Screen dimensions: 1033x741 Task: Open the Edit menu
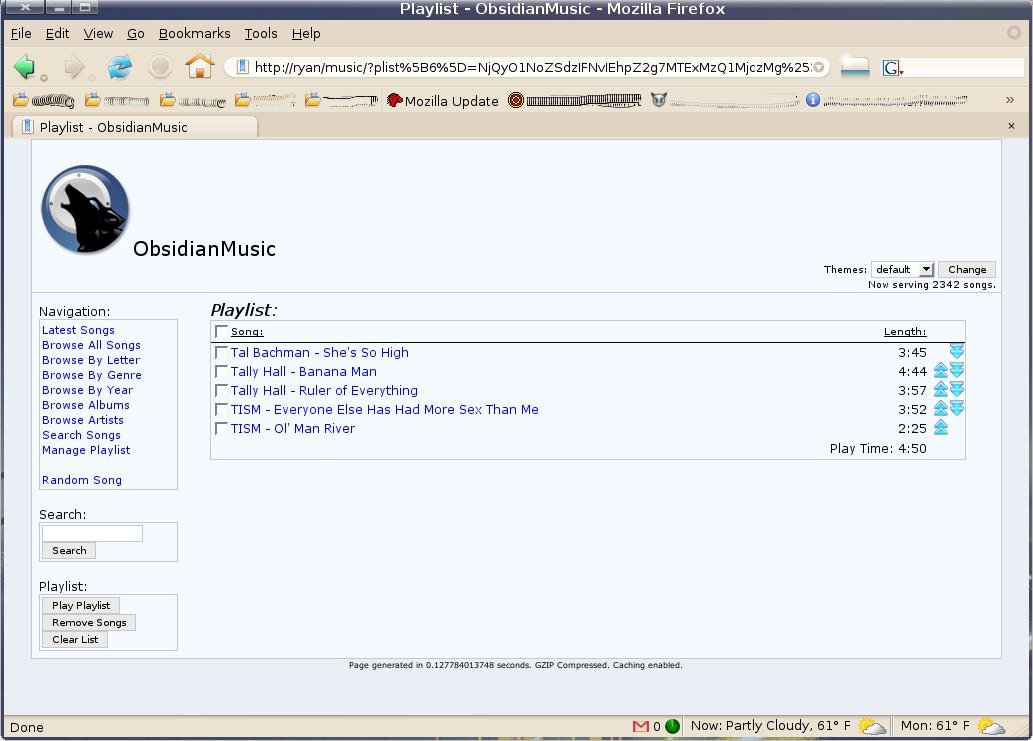(57, 34)
